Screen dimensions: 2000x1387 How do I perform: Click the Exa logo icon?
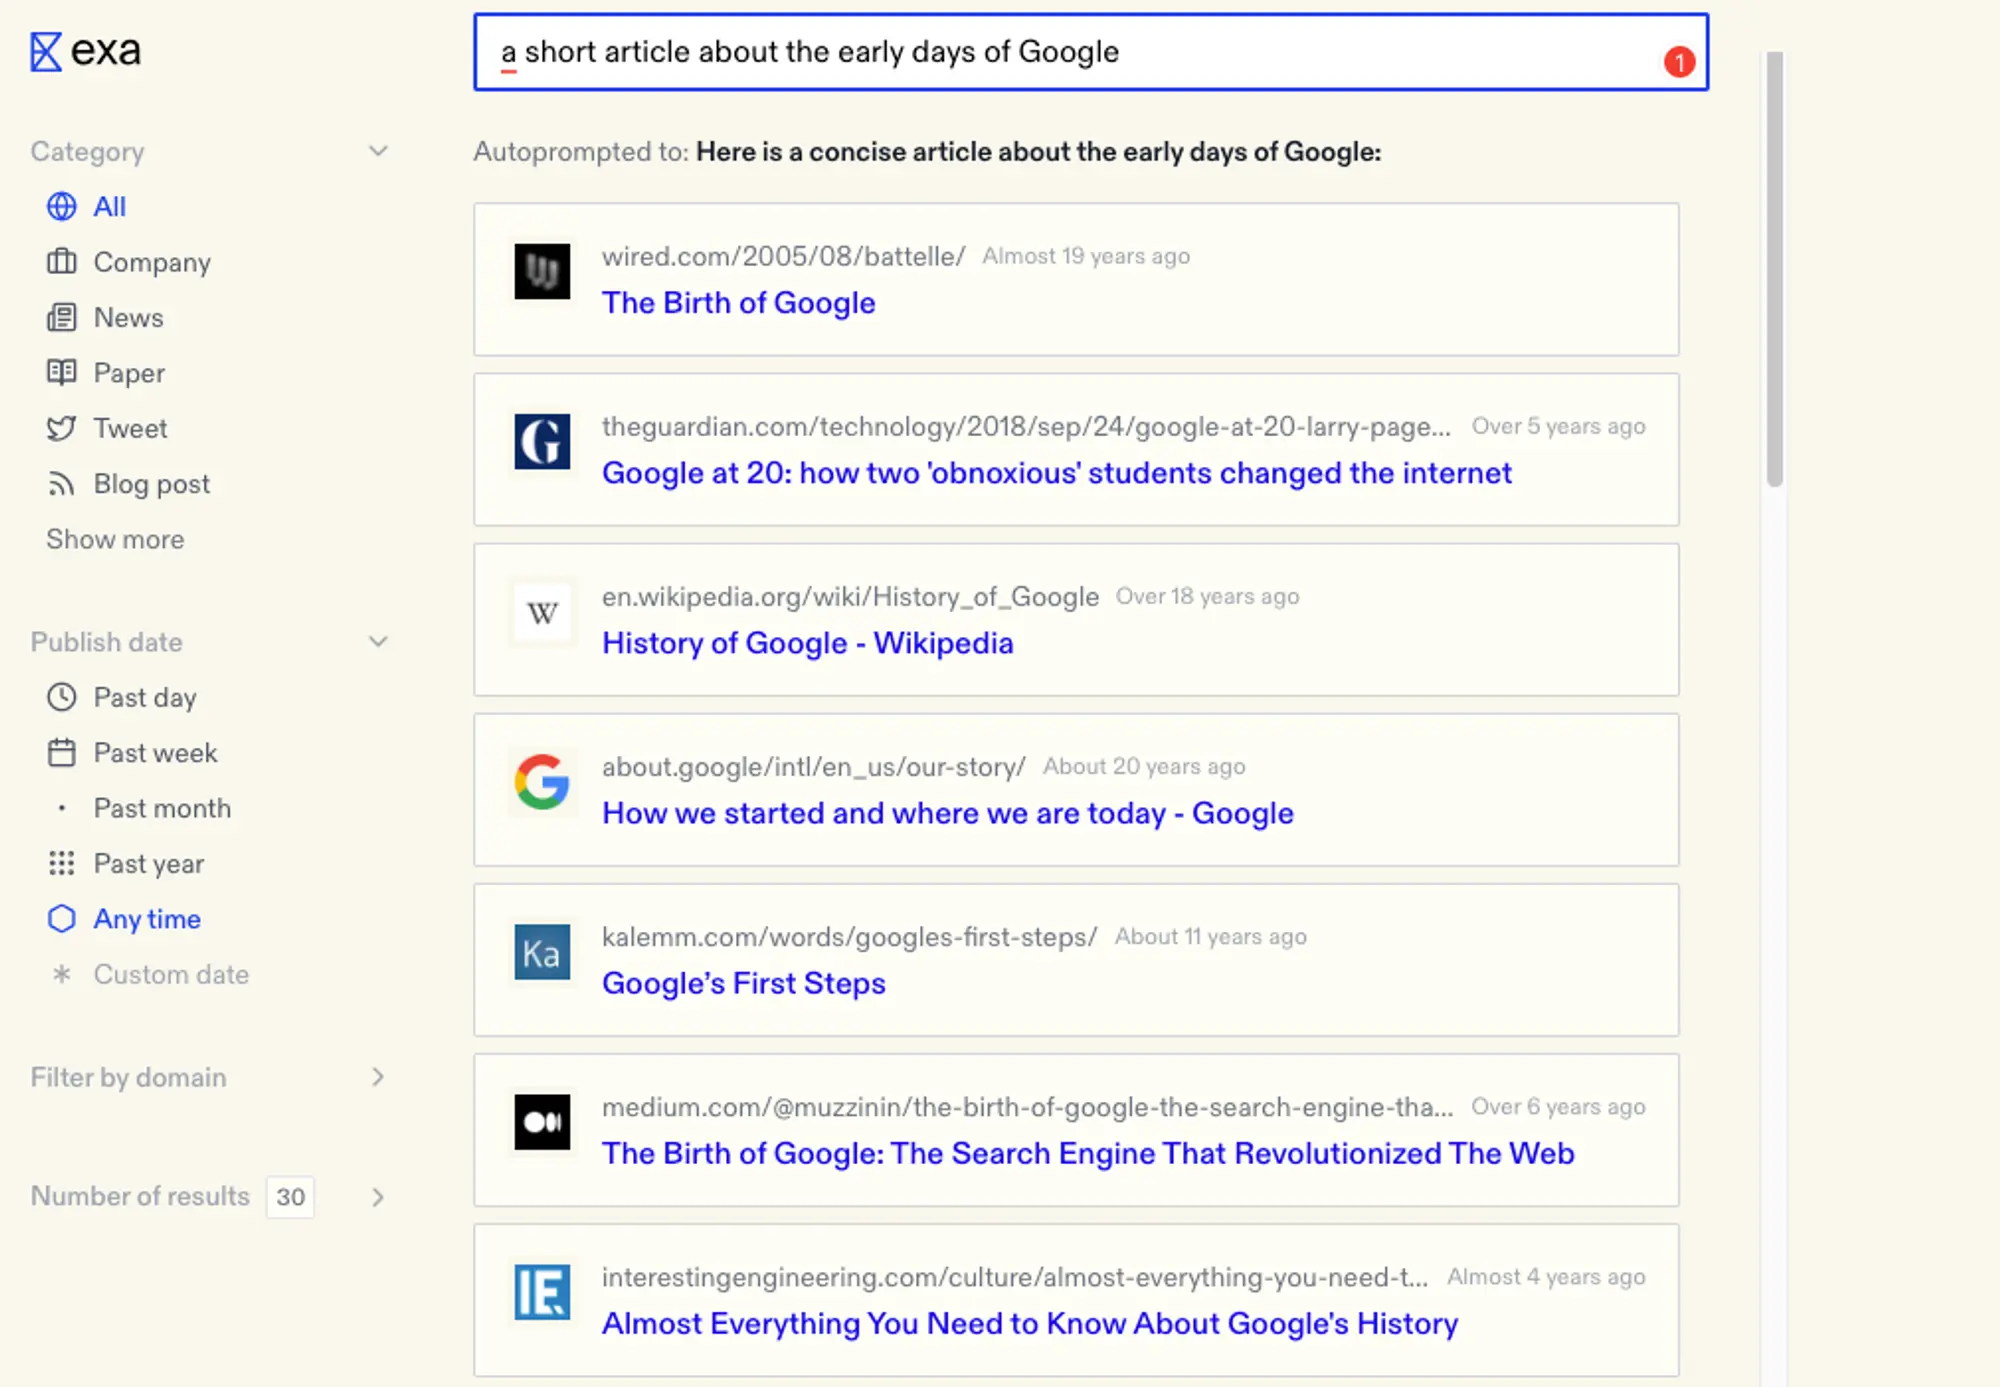point(46,52)
